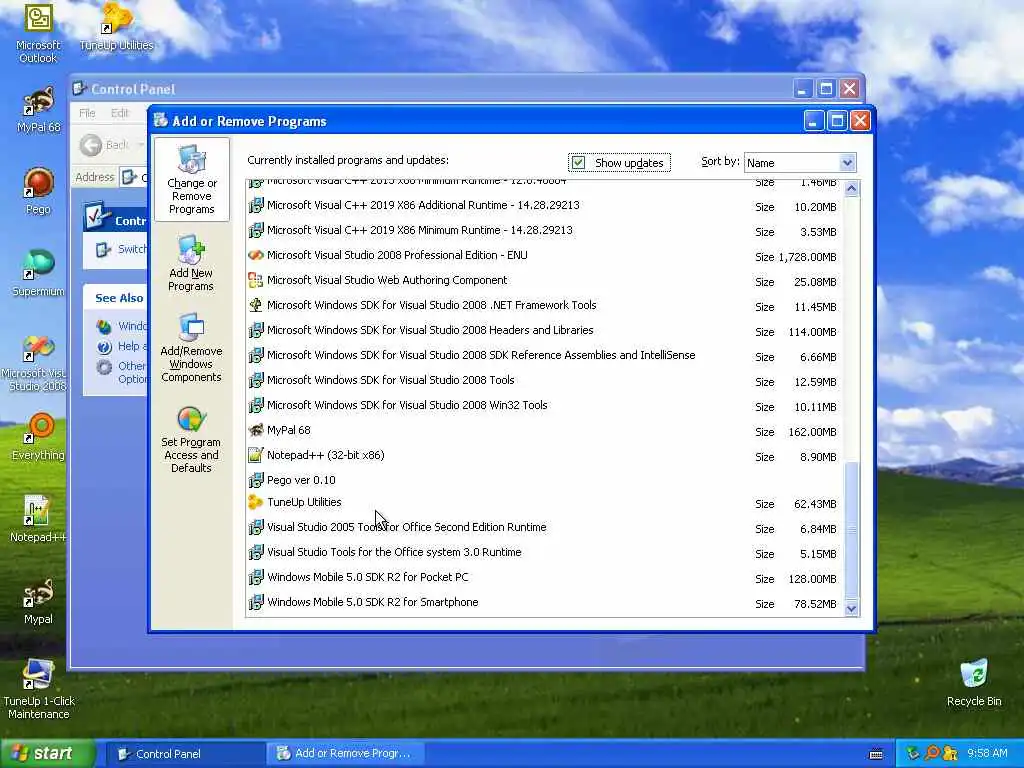Click the keyboard icon in the taskbar
Image resolution: width=1024 pixels, height=768 pixels.
click(876, 754)
